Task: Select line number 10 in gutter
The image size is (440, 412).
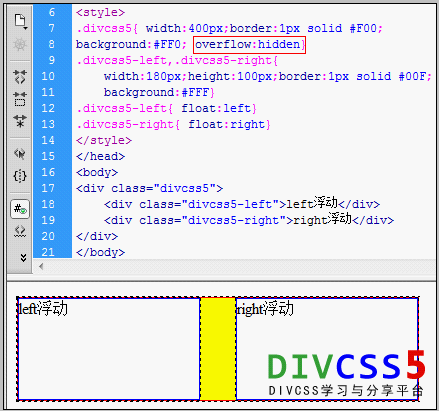Action: pyautogui.click(x=48, y=76)
